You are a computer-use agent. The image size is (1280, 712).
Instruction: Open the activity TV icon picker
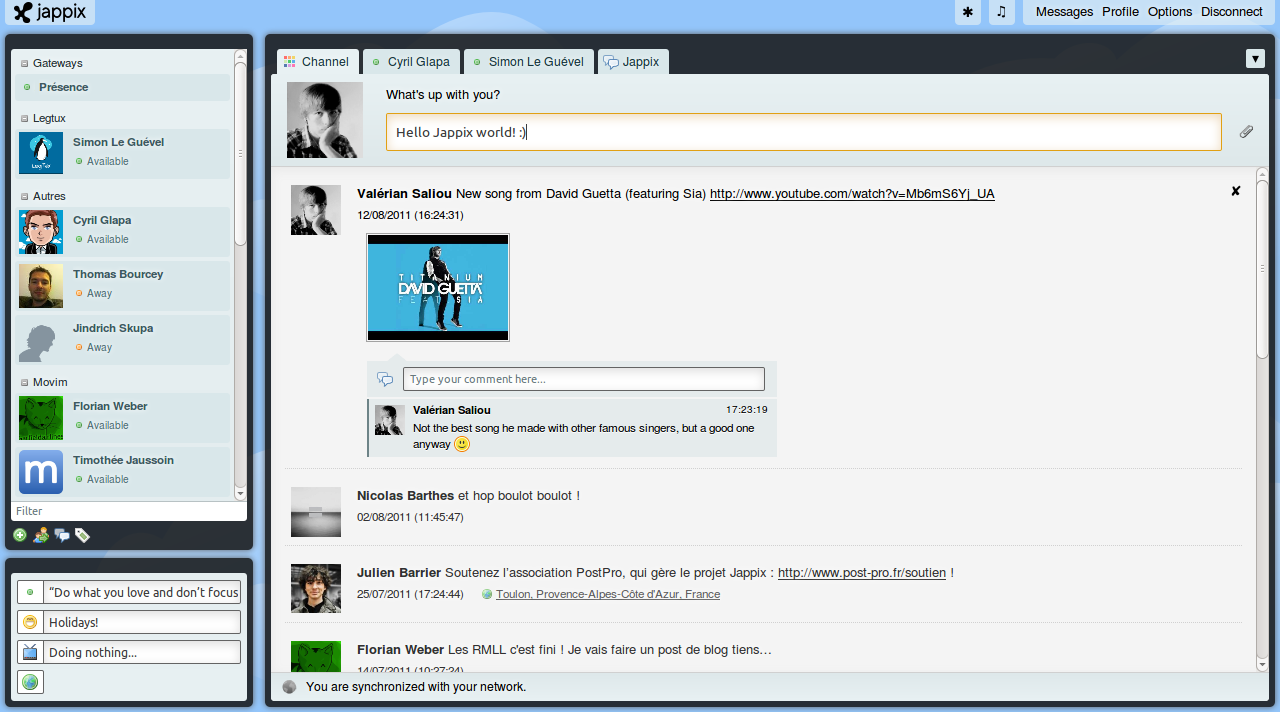30,652
